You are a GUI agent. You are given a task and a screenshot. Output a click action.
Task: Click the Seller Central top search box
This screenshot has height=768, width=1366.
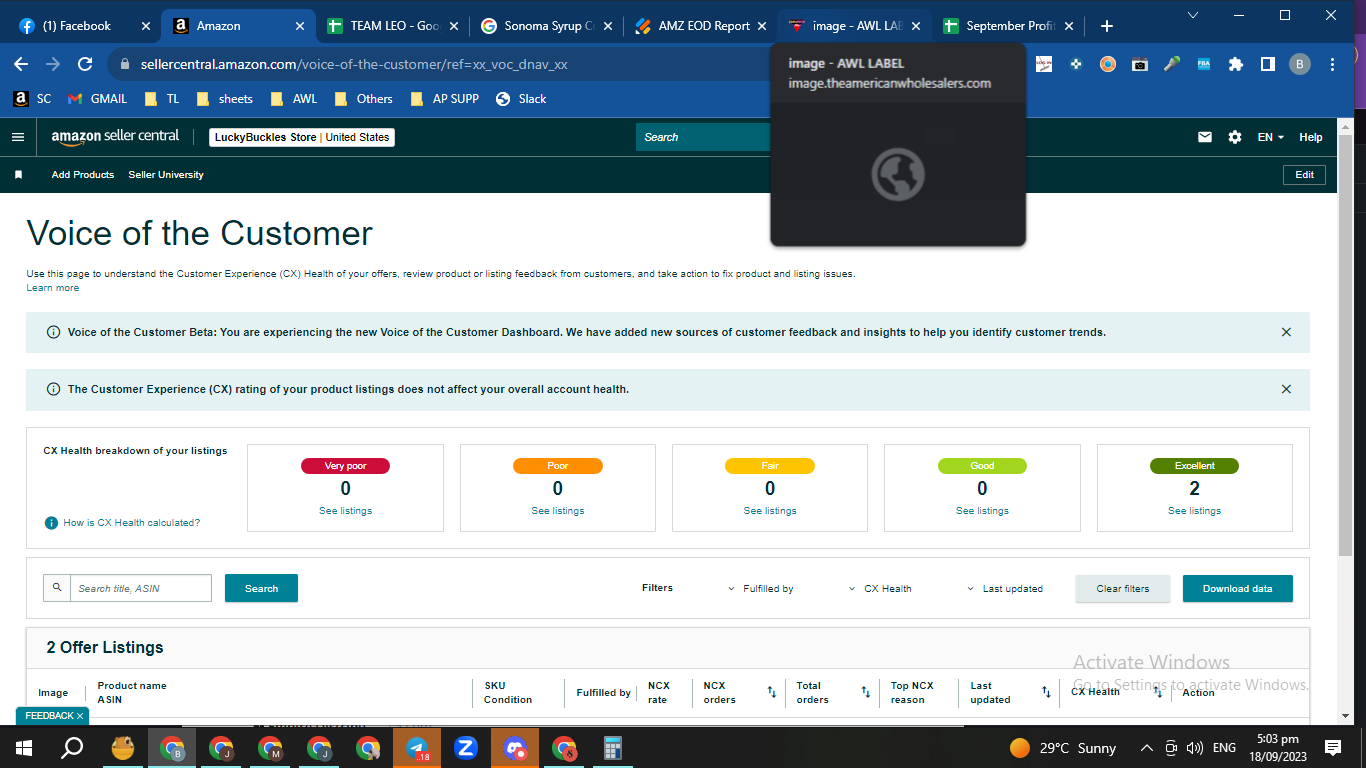[x=703, y=137]
